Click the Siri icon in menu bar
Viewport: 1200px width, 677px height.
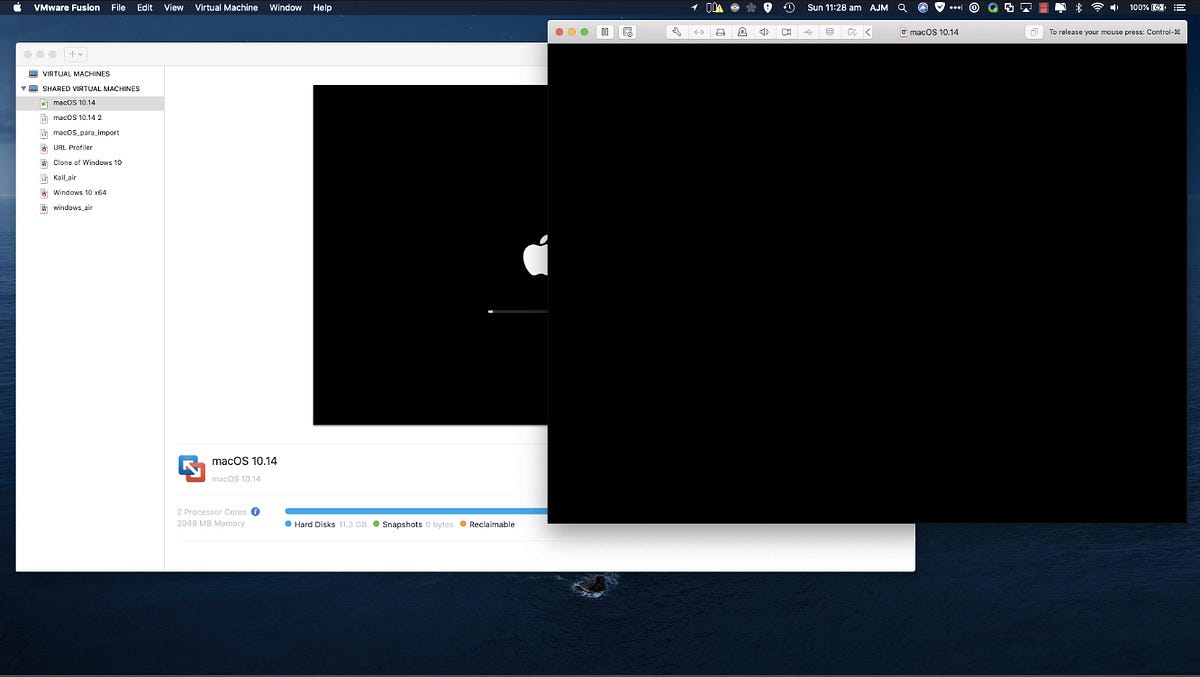tap(922, 7)
